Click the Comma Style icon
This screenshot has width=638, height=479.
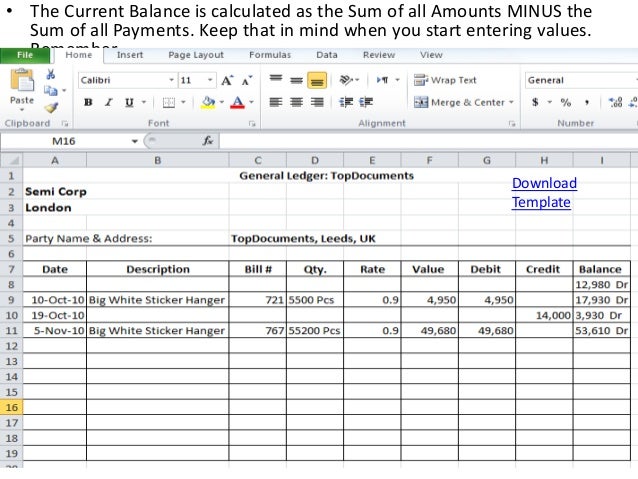pos(587,102)
